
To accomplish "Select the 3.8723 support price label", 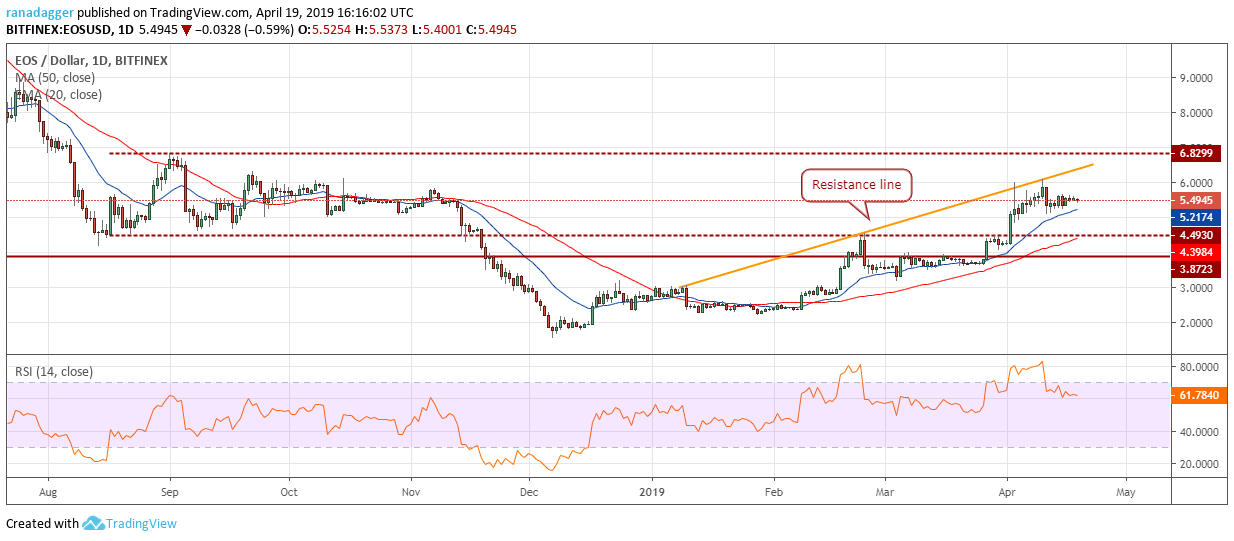I will coord(1195,270).
